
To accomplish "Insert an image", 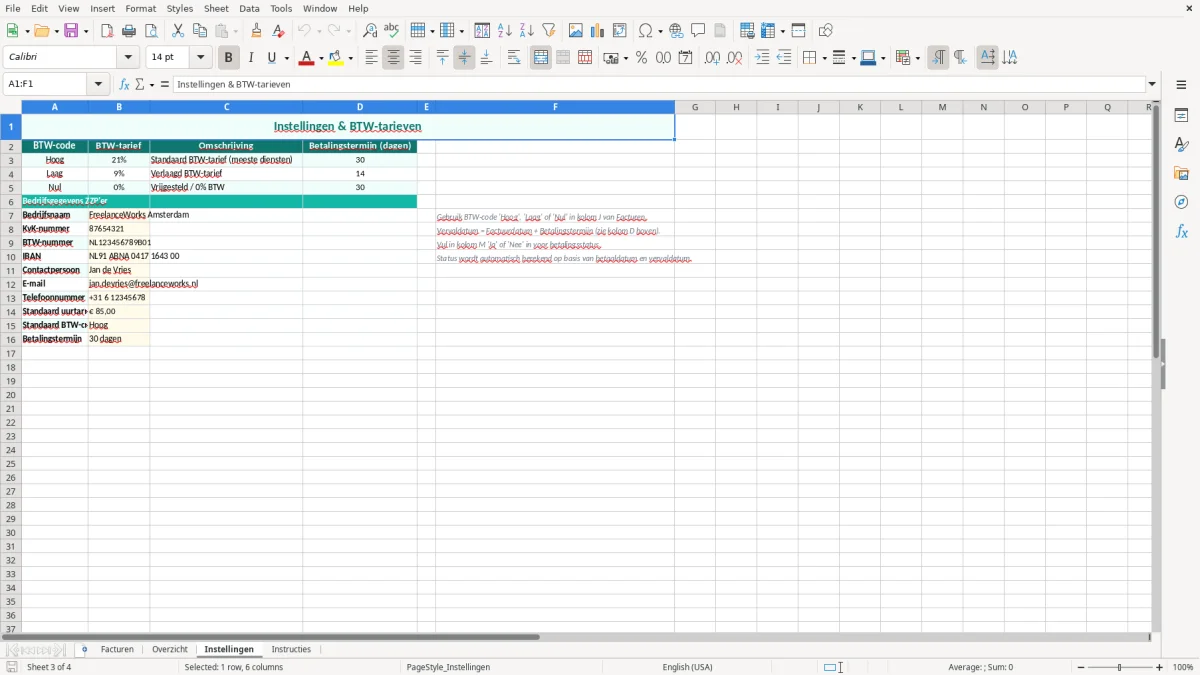I will point(576,31).
